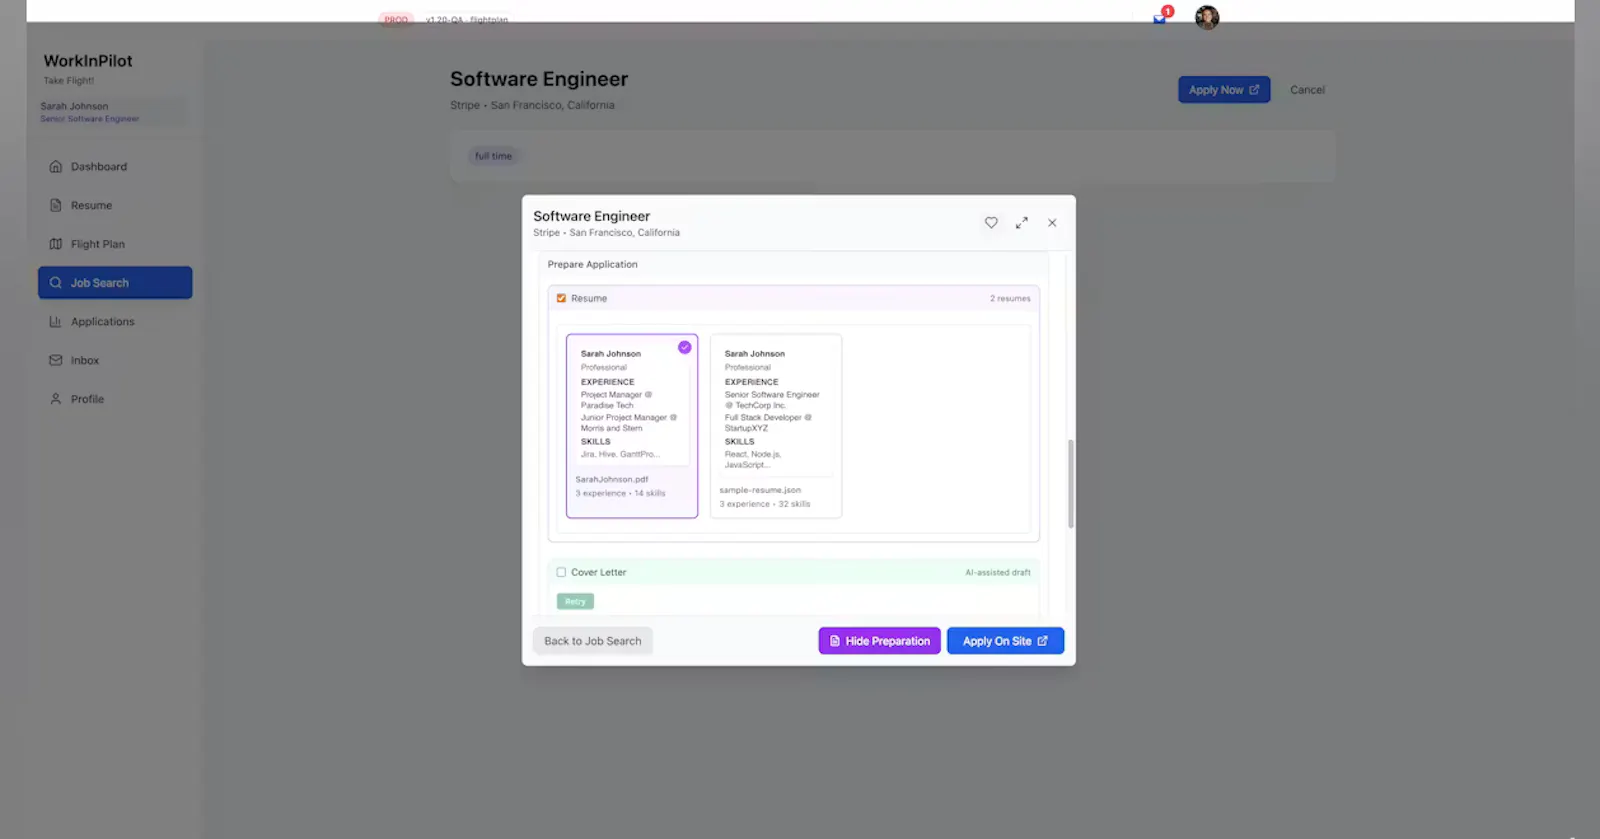Viewport: 1600px width, 839px height.
Task: Click Apply On Site button
Action: 1006,641
